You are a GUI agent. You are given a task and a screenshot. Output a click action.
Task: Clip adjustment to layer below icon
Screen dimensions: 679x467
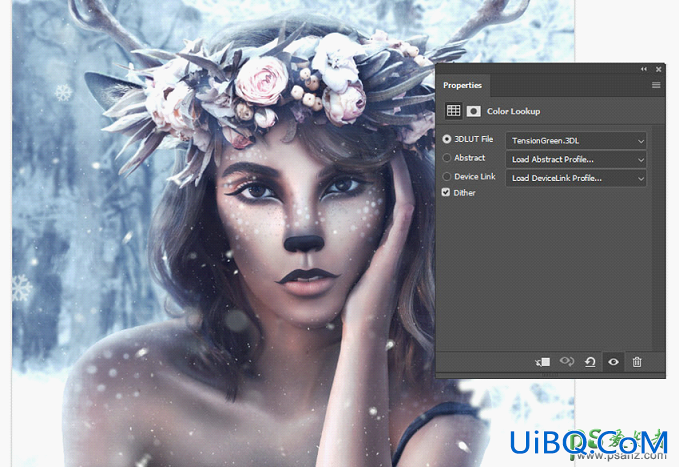tap(543, 362)
